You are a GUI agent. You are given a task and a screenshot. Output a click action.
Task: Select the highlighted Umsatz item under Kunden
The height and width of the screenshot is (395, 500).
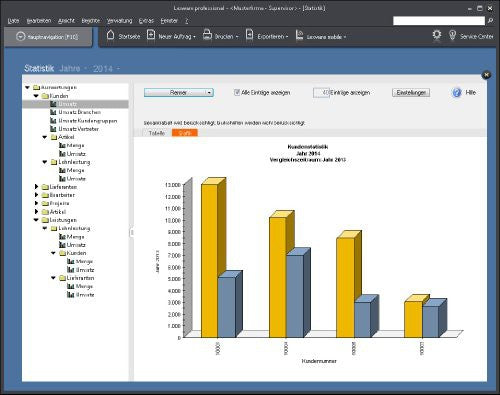coord(75,104)
